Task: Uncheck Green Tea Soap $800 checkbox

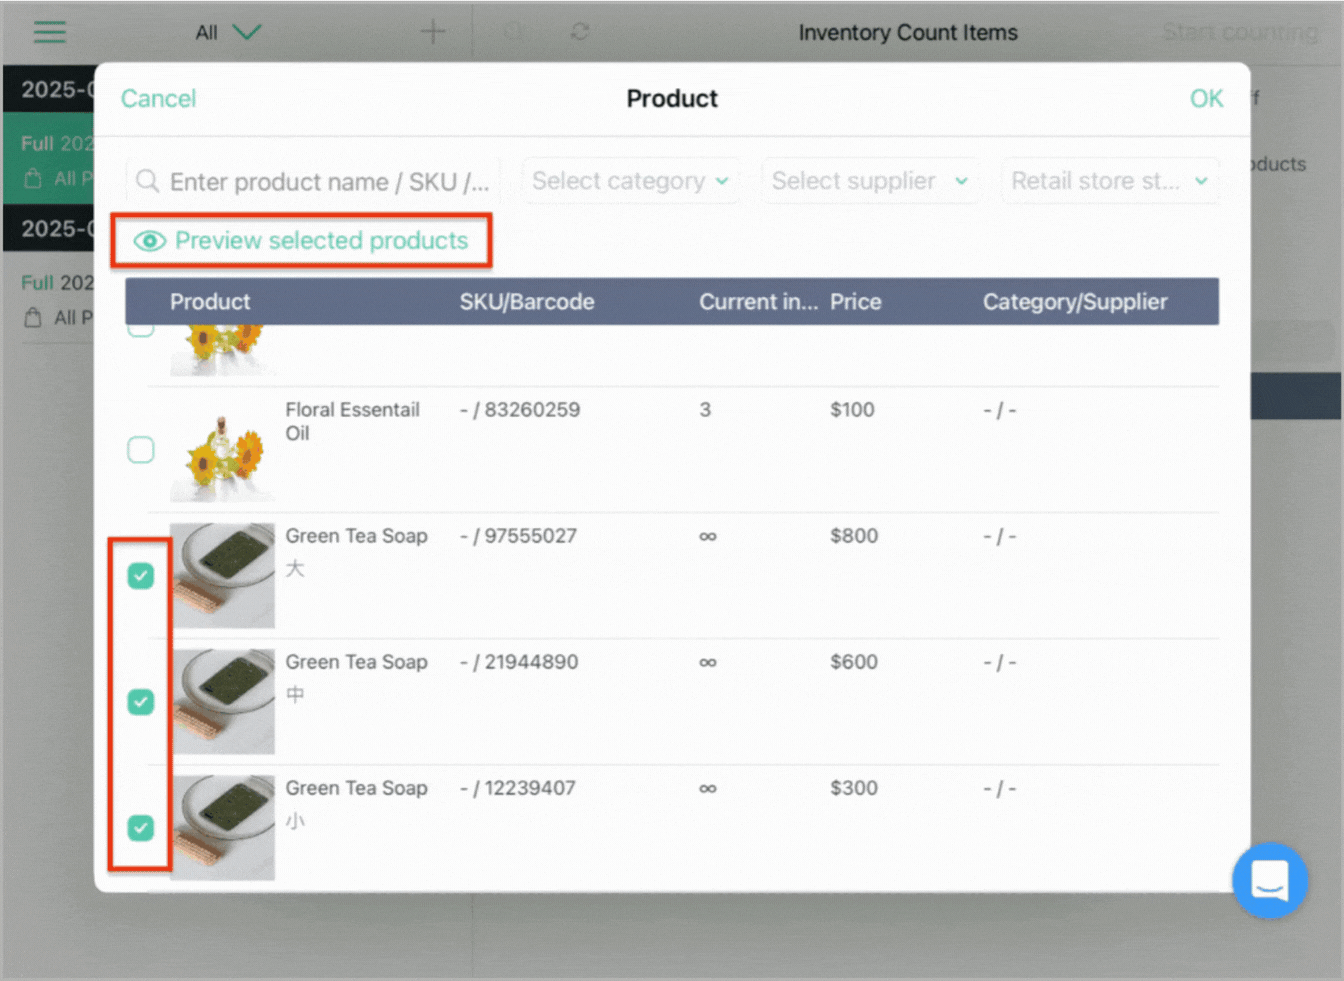Action: pos(141,576)
